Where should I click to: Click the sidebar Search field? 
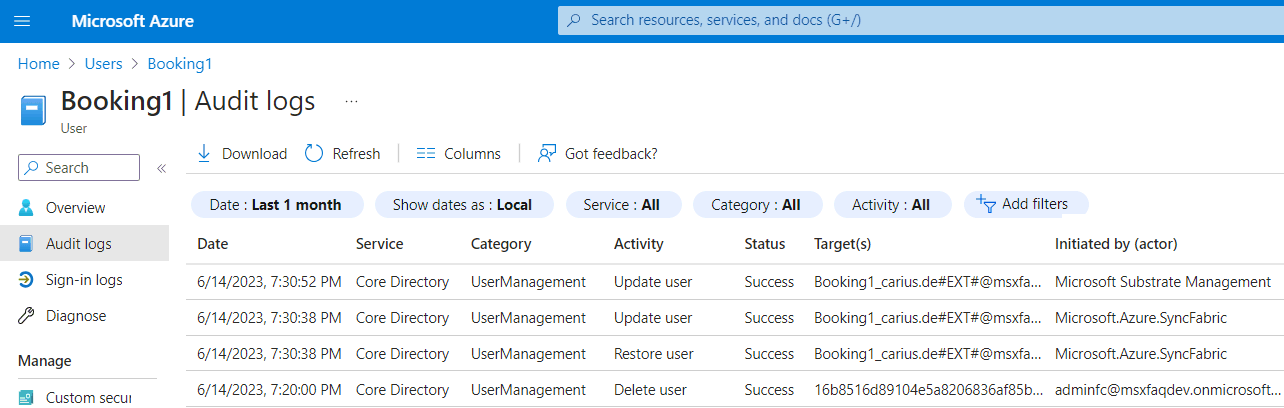click(79, 168)
